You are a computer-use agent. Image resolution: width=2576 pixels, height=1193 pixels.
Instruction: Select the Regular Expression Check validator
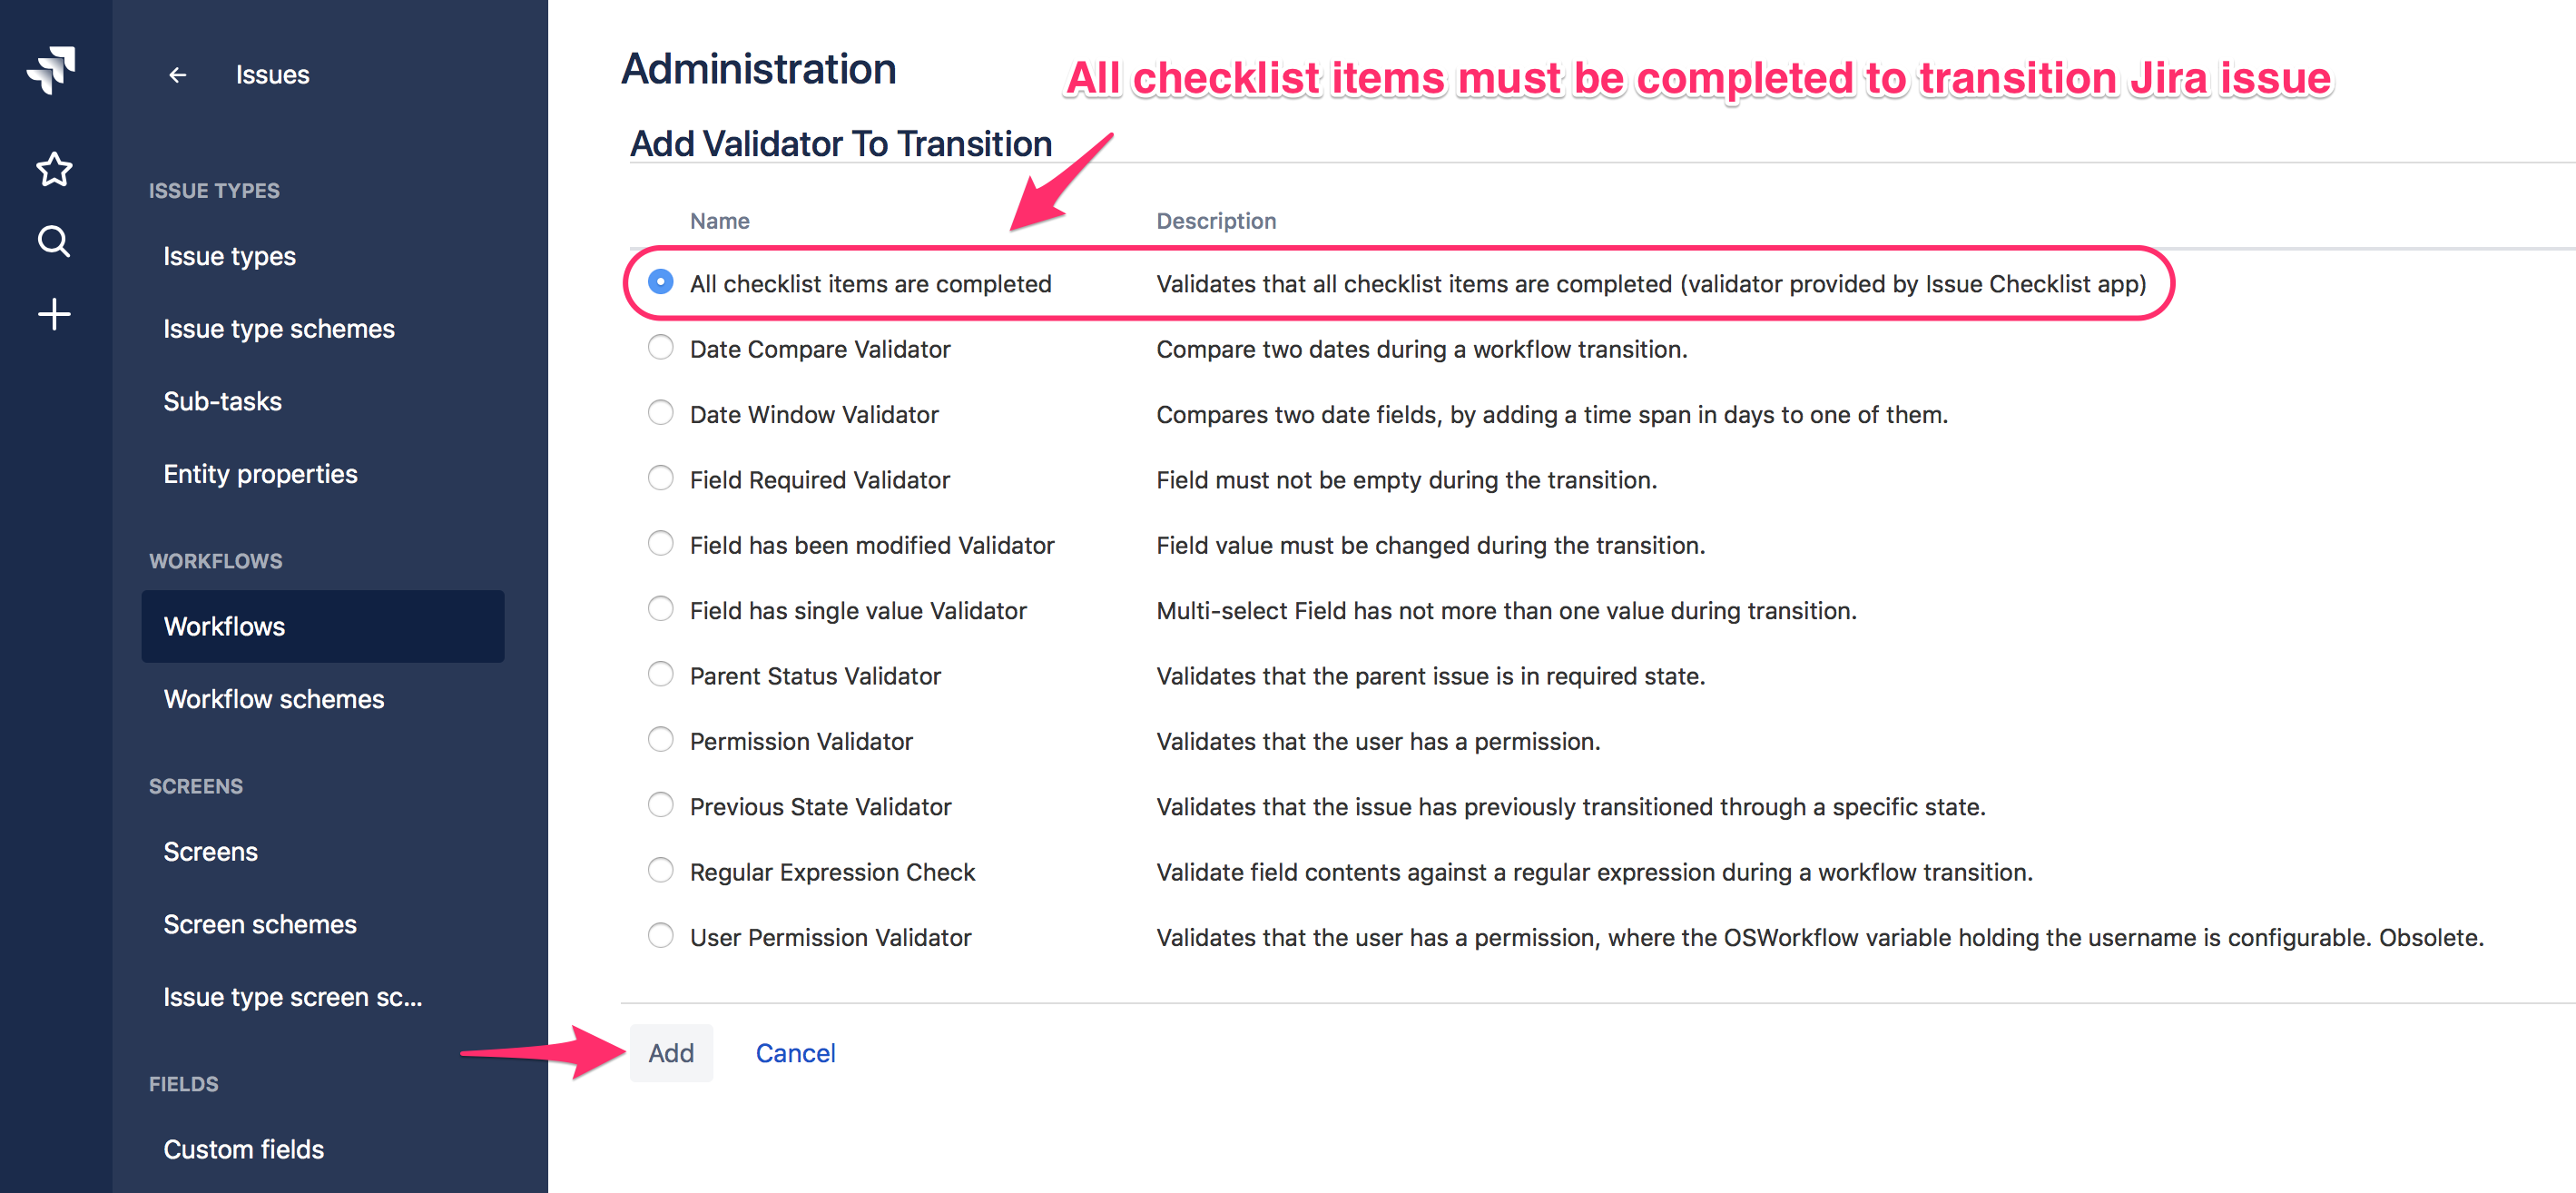pyautogui.click(x=660, y=869)
